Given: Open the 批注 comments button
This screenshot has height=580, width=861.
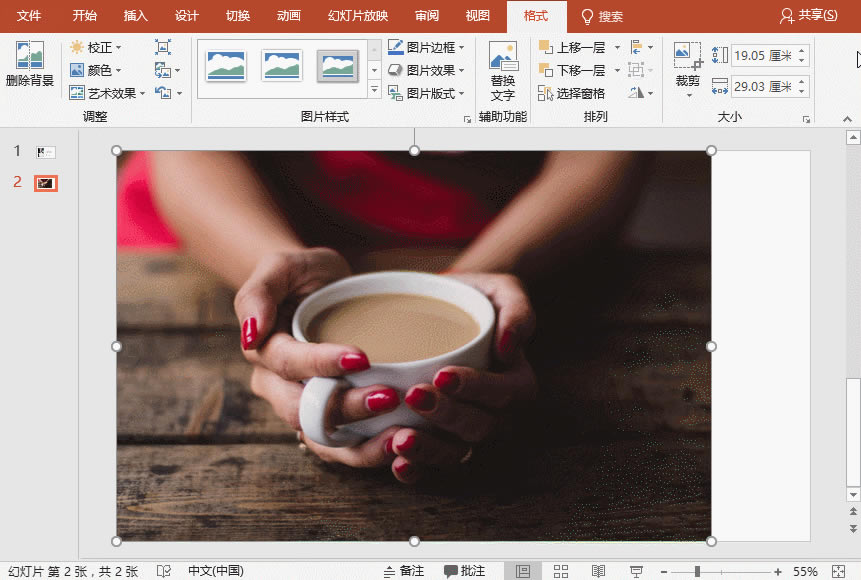Looking at the screenshot, I should tap(465, 571).
